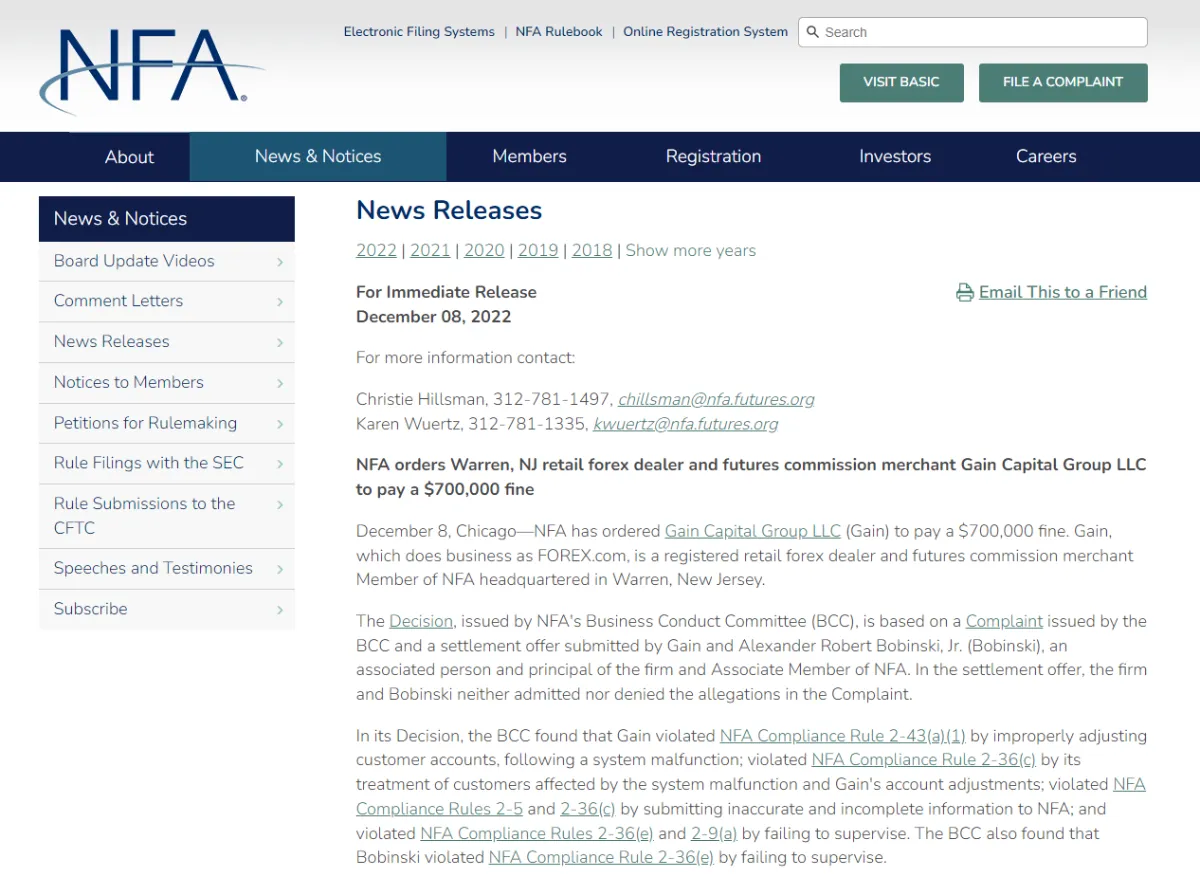Select the 2018 news releases year

coord(592,251)
